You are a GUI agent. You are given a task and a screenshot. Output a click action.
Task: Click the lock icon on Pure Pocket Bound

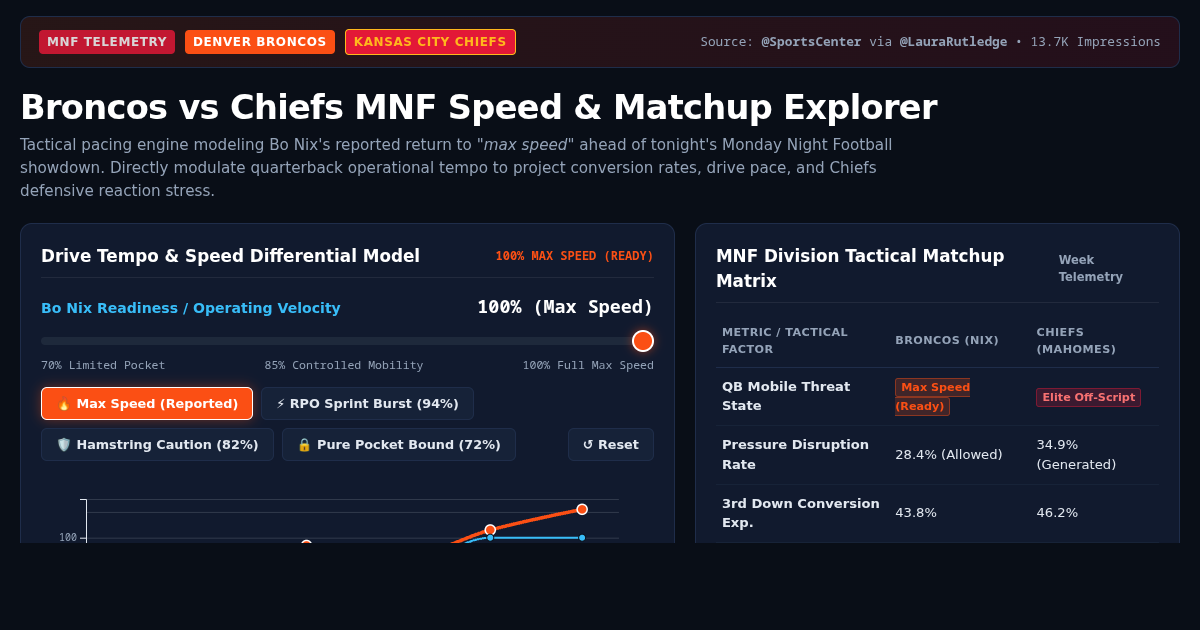click(x=304, y=445)
